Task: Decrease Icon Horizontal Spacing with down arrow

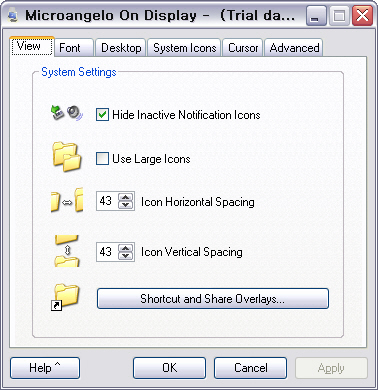Action: pyautogui.click(x=126, y=205)
